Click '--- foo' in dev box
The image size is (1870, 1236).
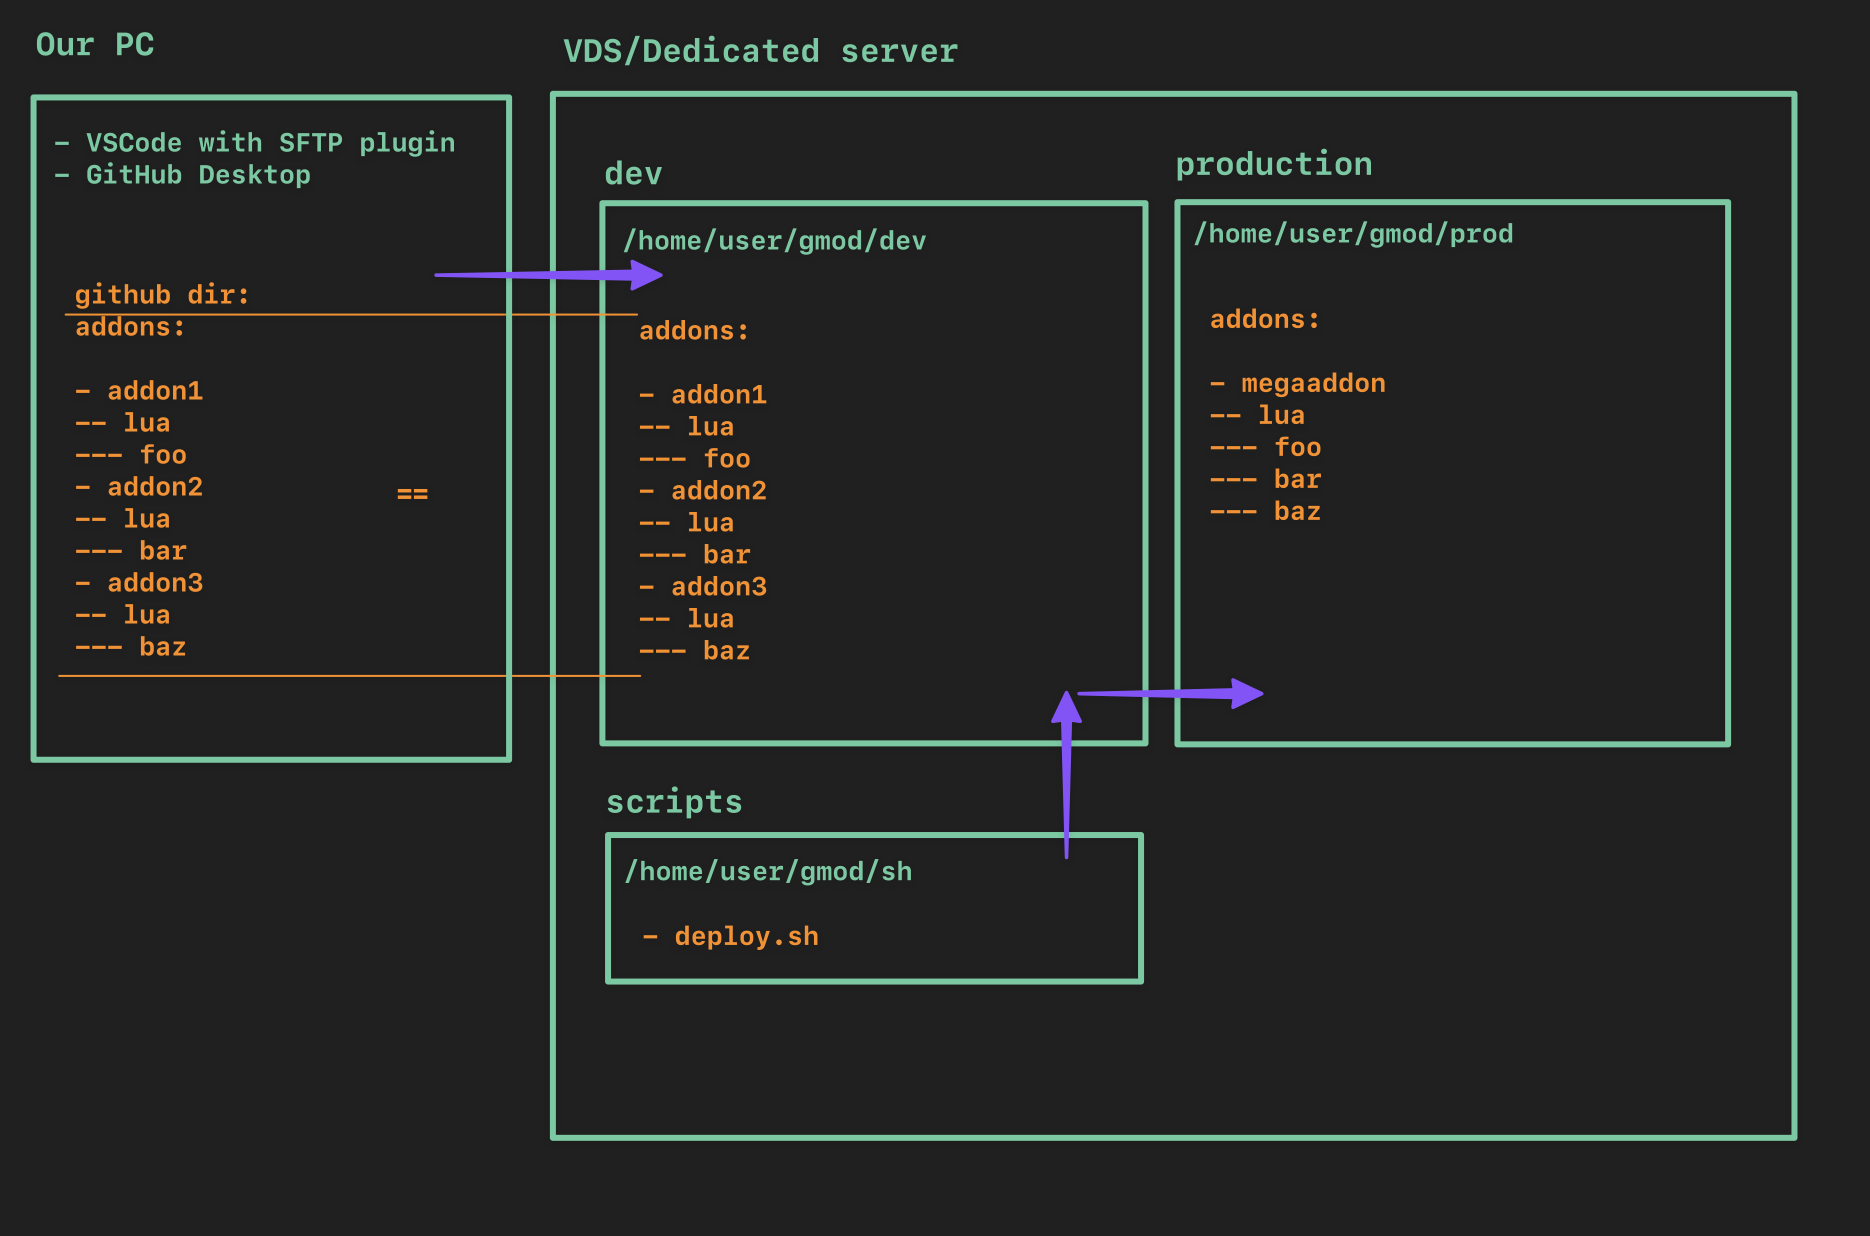(695, 459)
